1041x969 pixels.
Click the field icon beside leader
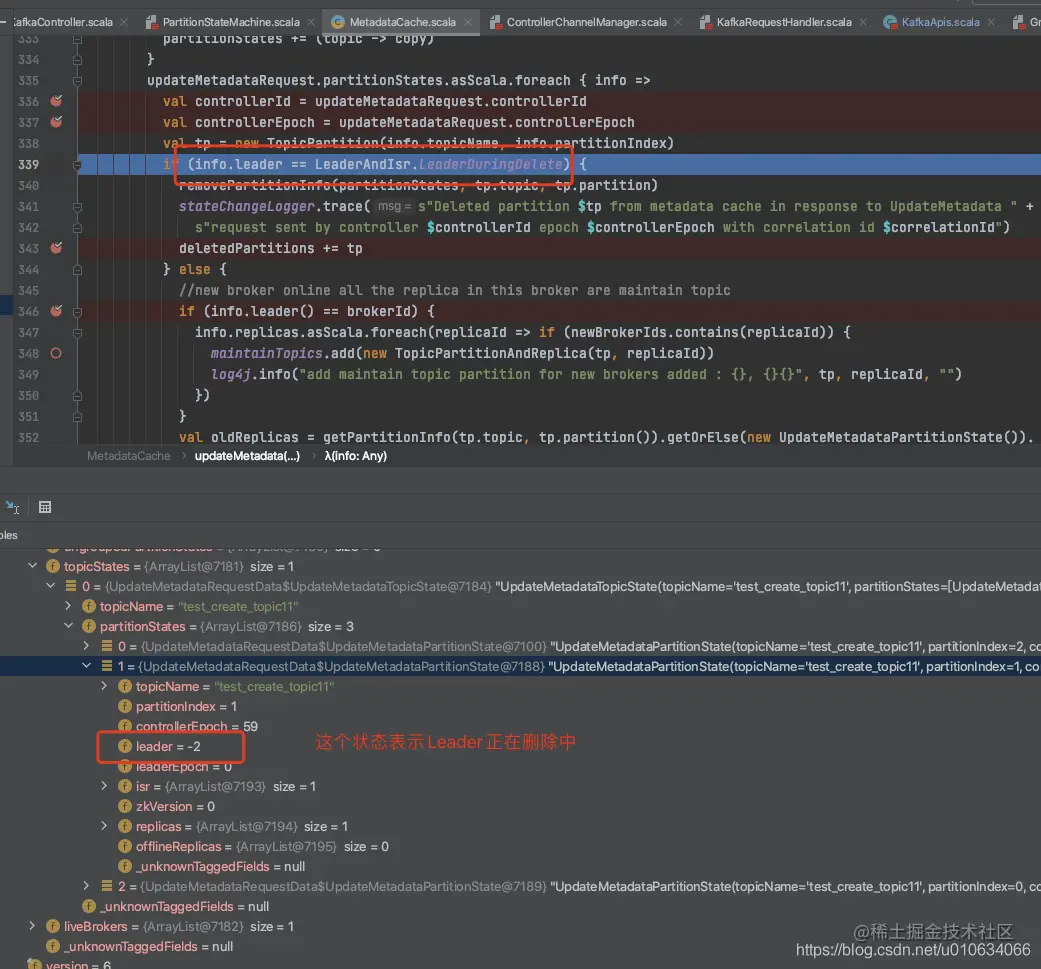tap(125, 746)
